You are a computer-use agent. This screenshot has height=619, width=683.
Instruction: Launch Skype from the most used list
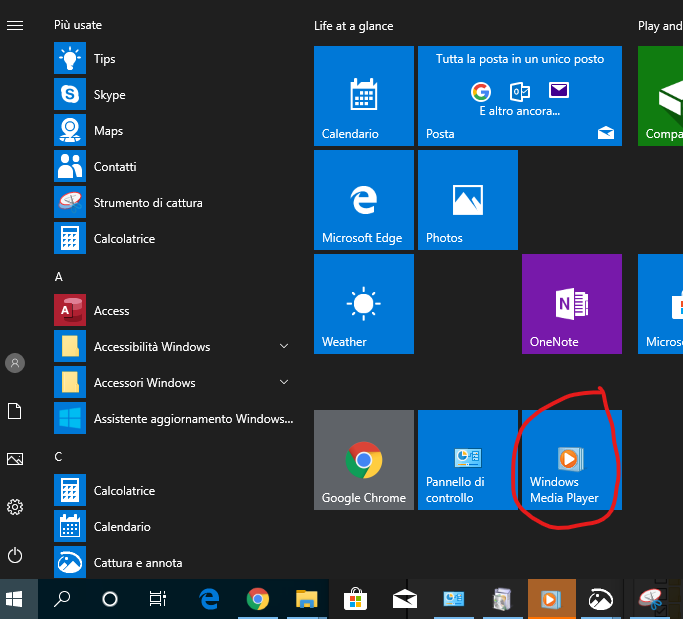tap(109, 95)
